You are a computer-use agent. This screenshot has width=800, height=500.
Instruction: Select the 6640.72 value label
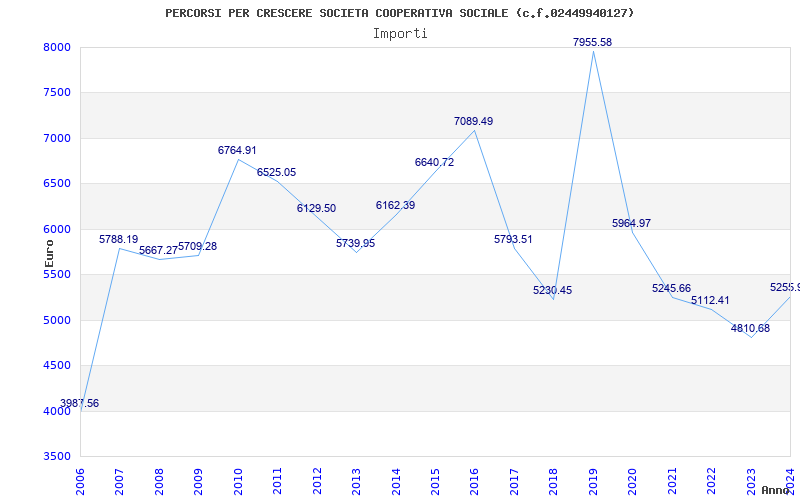click(x=434, y=163)
